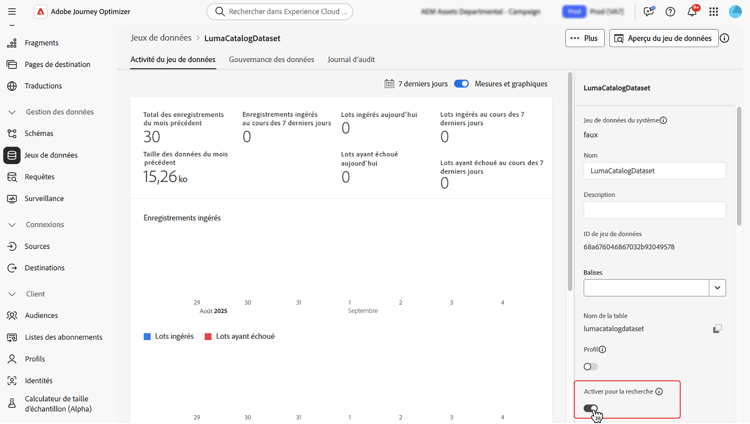The image size is (750, 424).
Task: Click the sample size calculator flask icon
Action: [x=12, y=403]
